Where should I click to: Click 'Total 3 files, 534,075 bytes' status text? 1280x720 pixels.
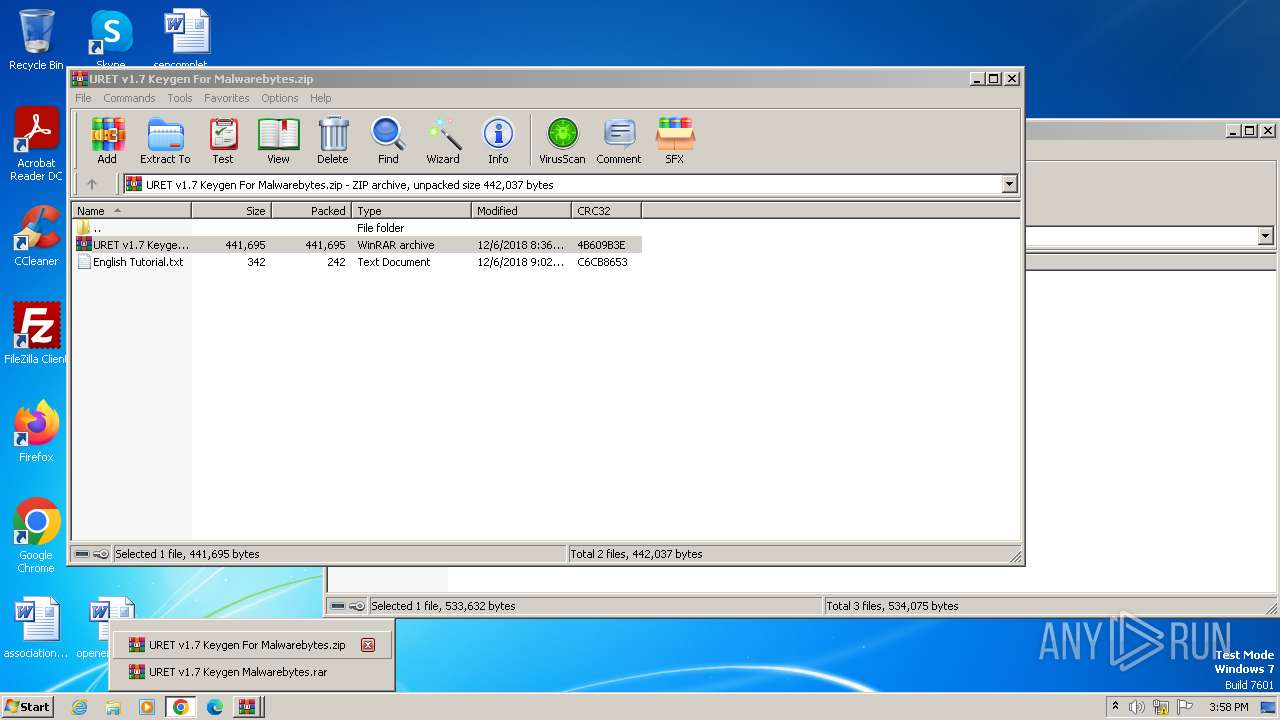tap(892, 606)
